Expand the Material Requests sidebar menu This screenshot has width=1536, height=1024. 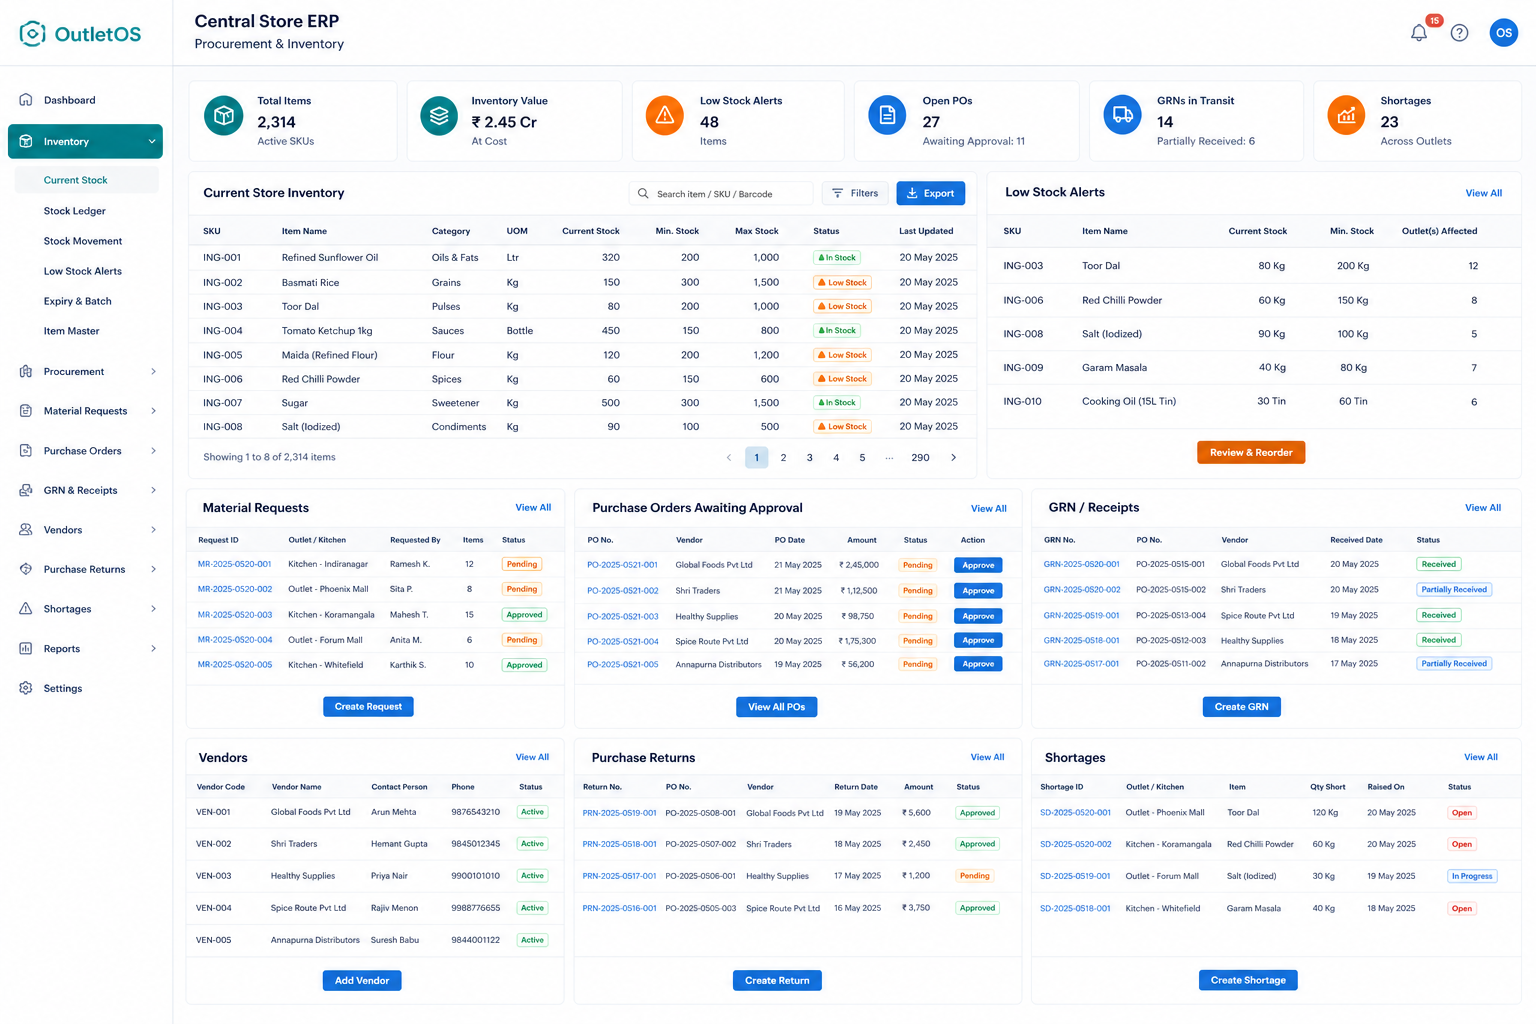[153, 411]
